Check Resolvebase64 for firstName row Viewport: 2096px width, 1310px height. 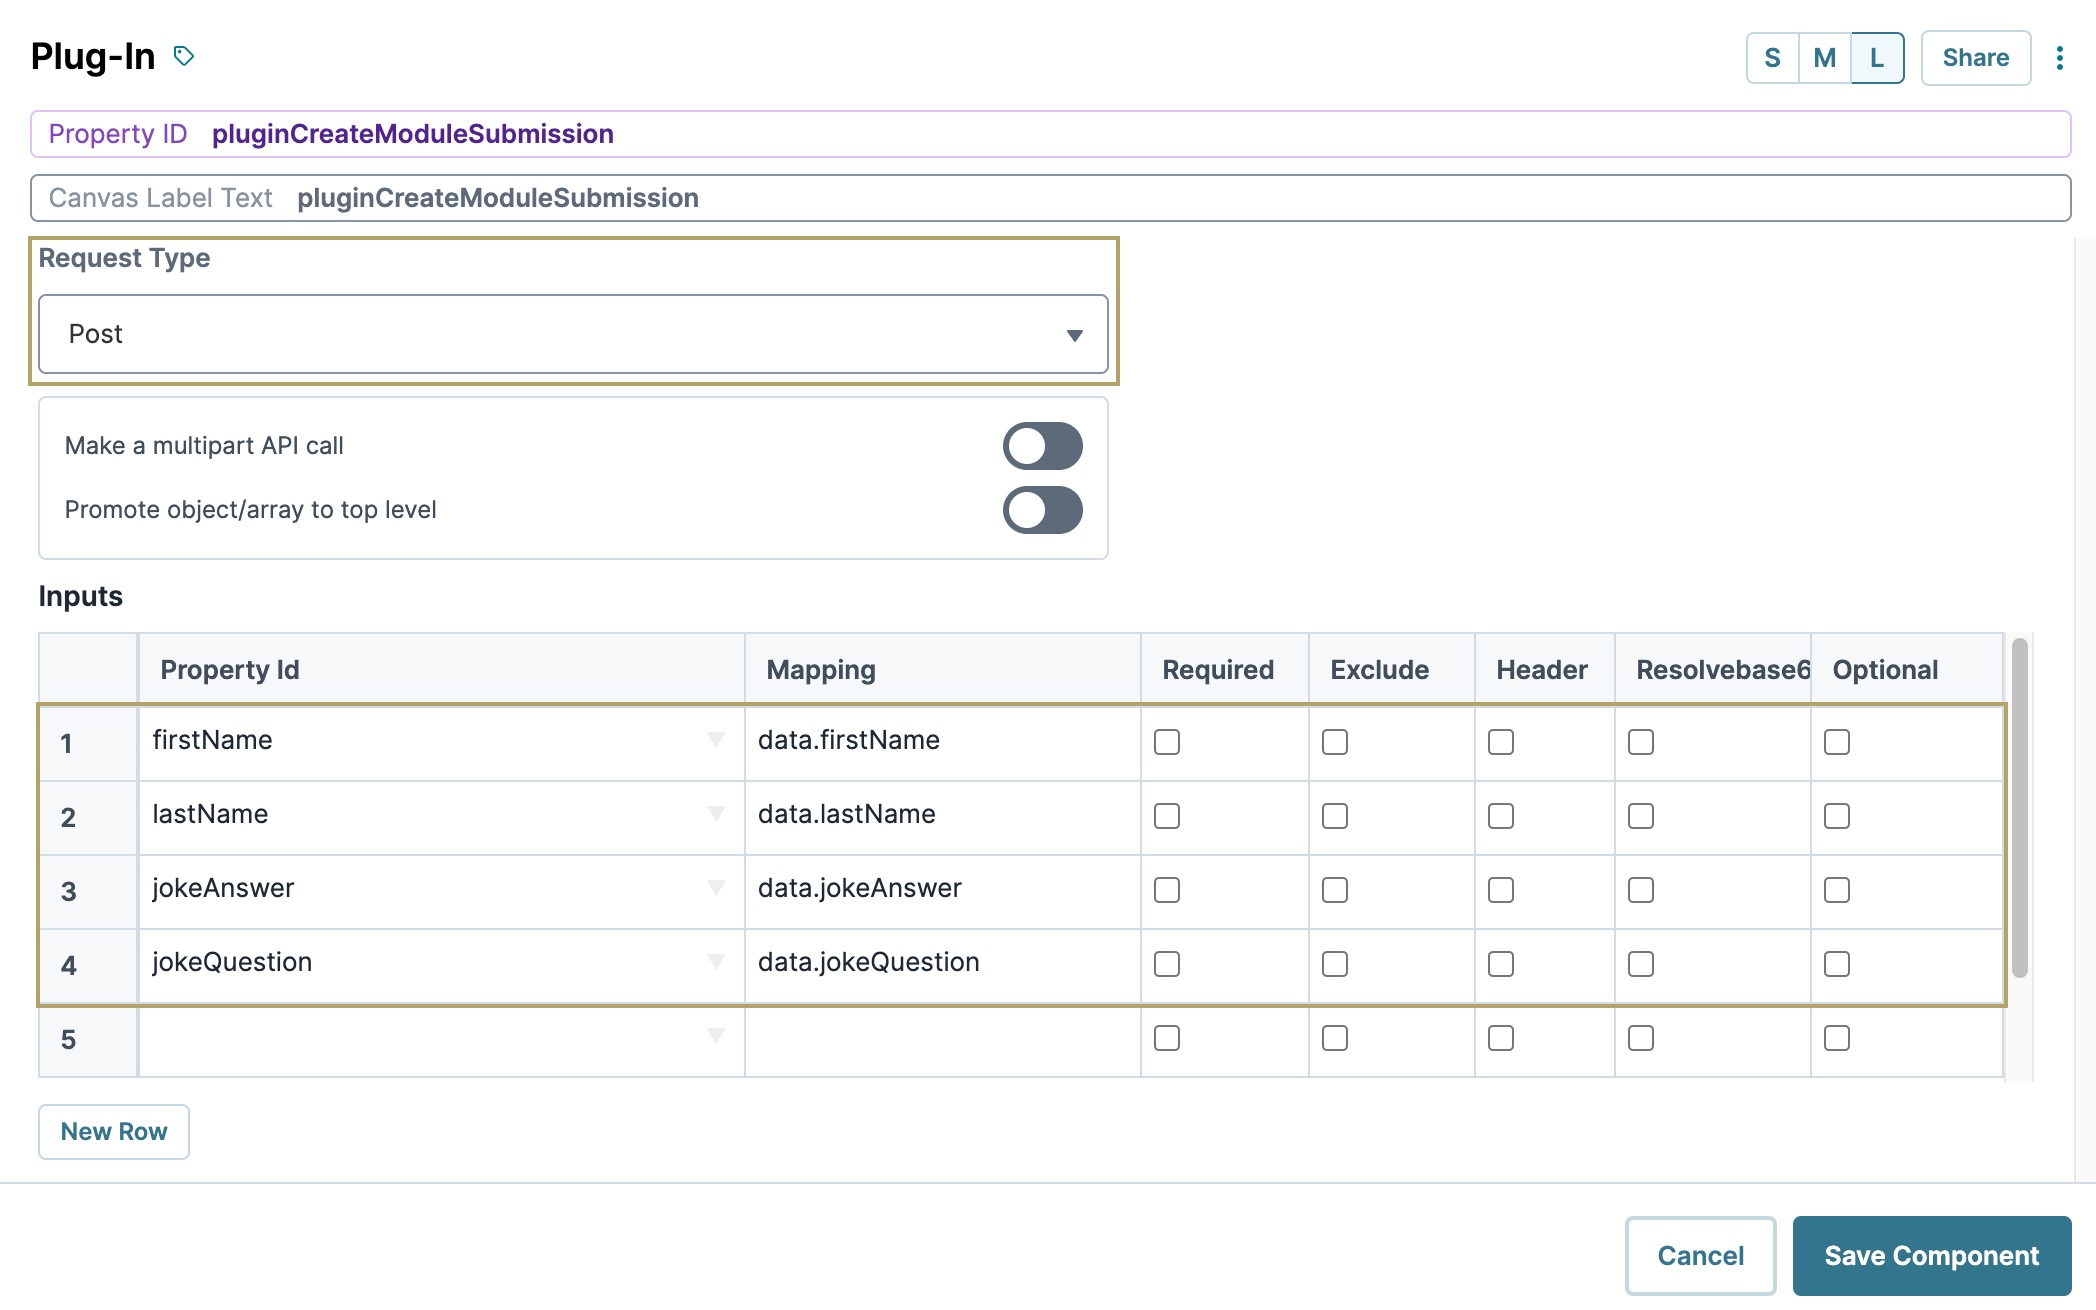[1641, 742]
